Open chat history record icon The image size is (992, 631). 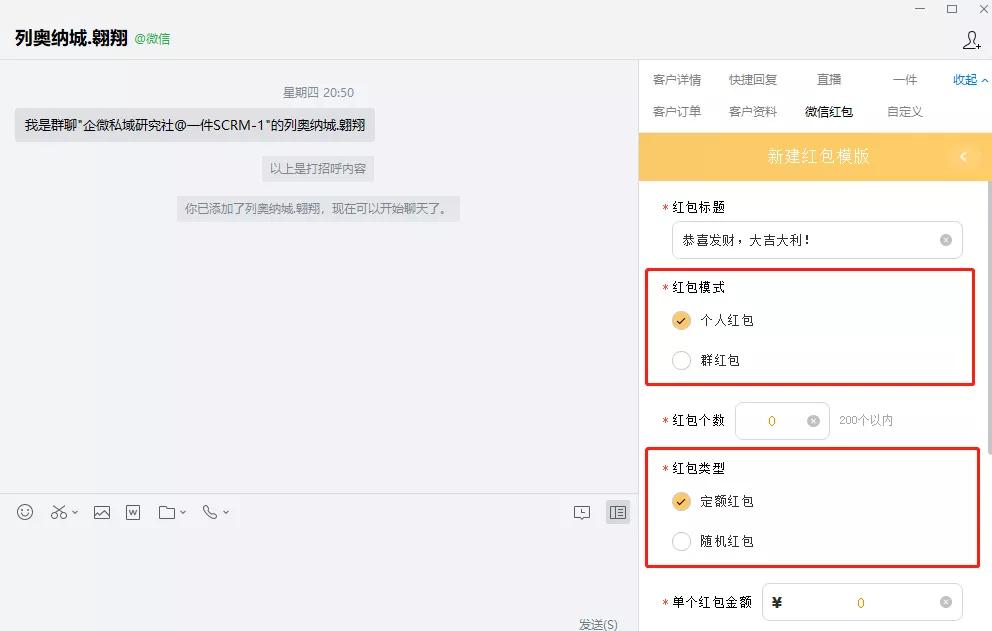[x=582, y=511]
